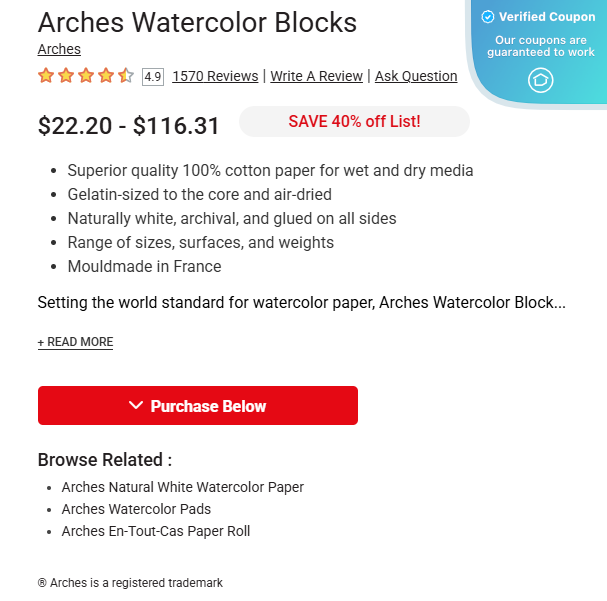
Task: Click the chevron on Purchase Below button
Action: click(x=137, y=406)
